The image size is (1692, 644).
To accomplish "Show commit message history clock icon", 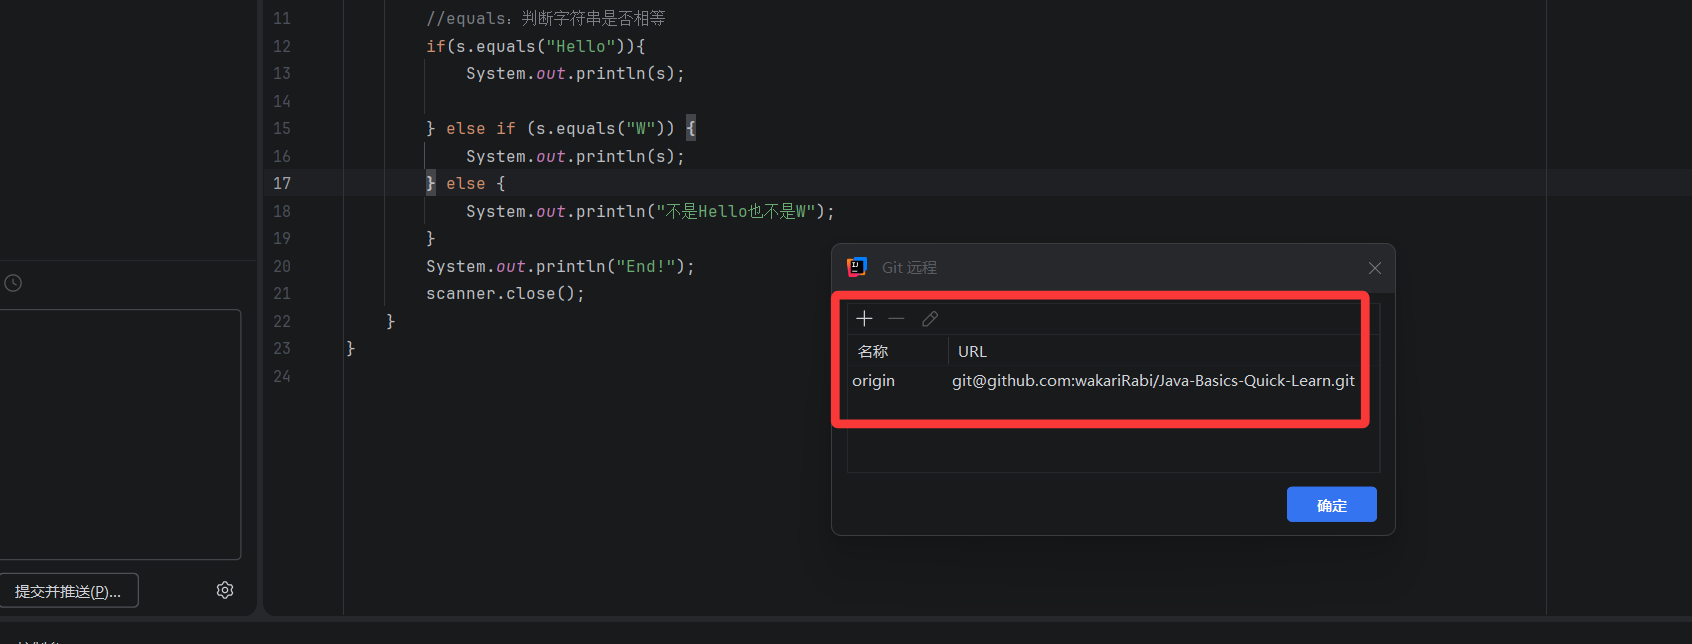I will pyautogui.click(x=13, y=283).
